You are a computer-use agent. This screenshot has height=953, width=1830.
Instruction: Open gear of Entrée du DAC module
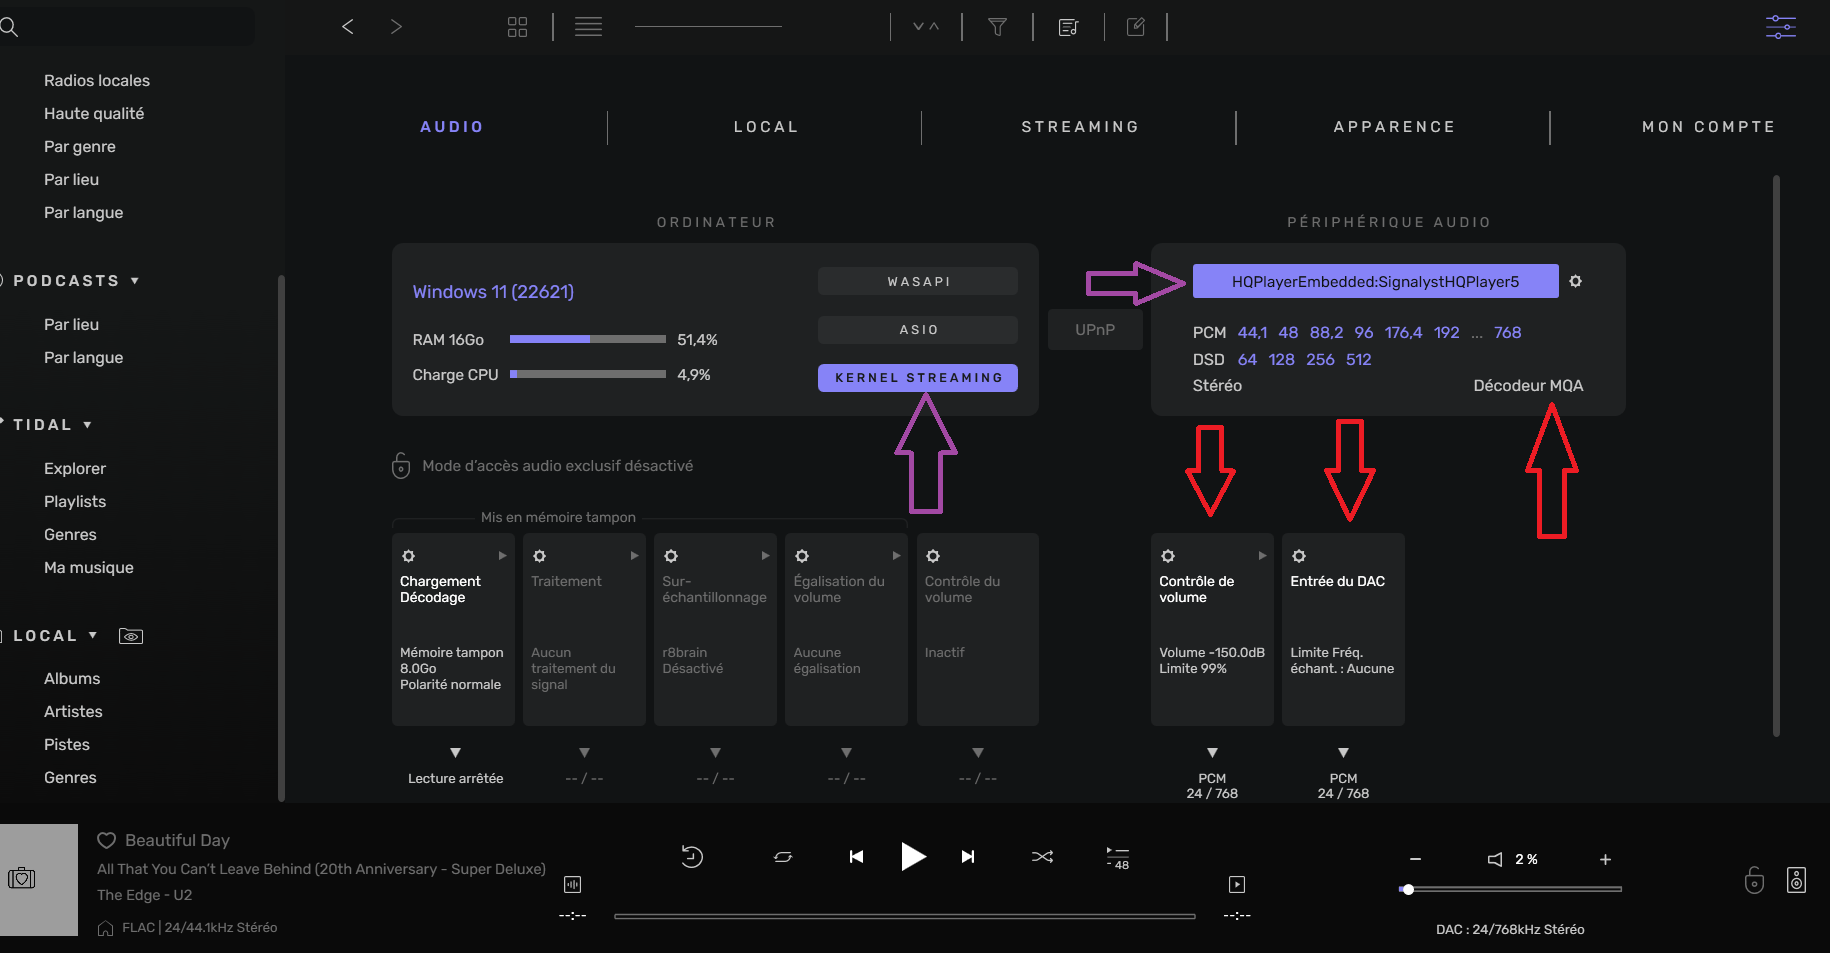click(1299, 556)
